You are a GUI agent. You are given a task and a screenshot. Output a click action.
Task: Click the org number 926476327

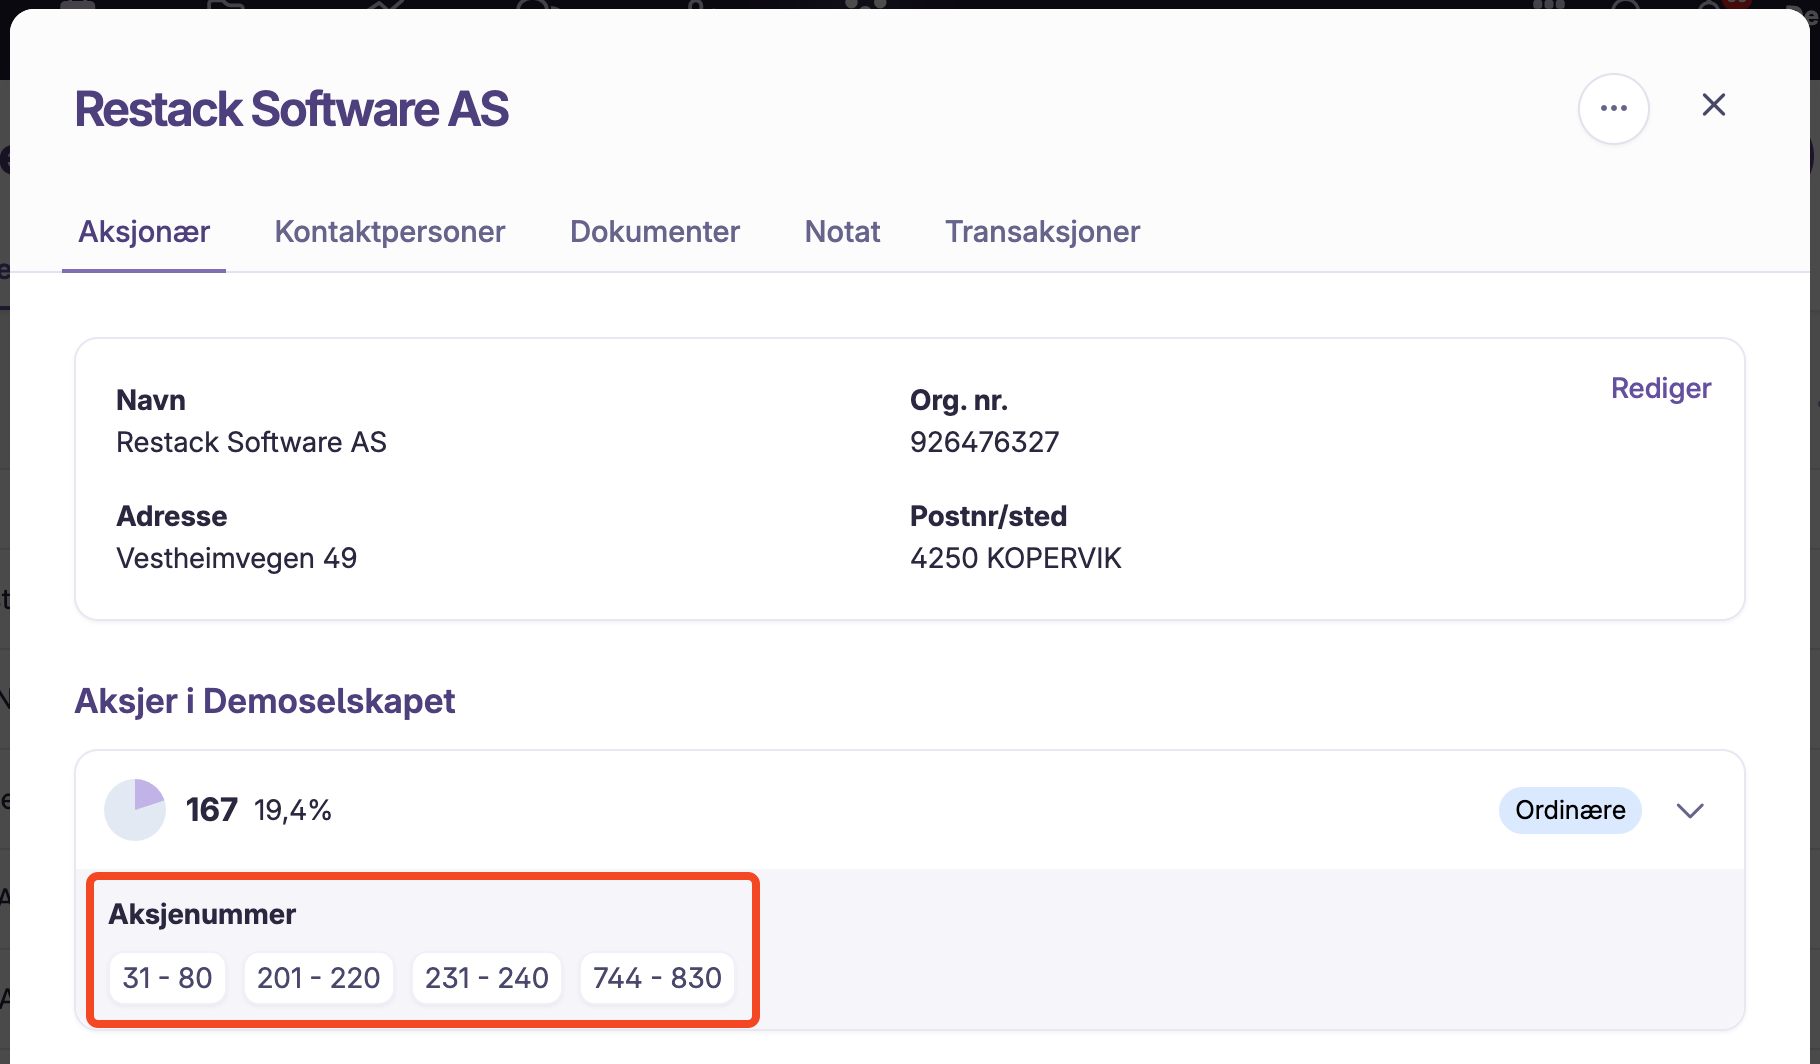984,442
